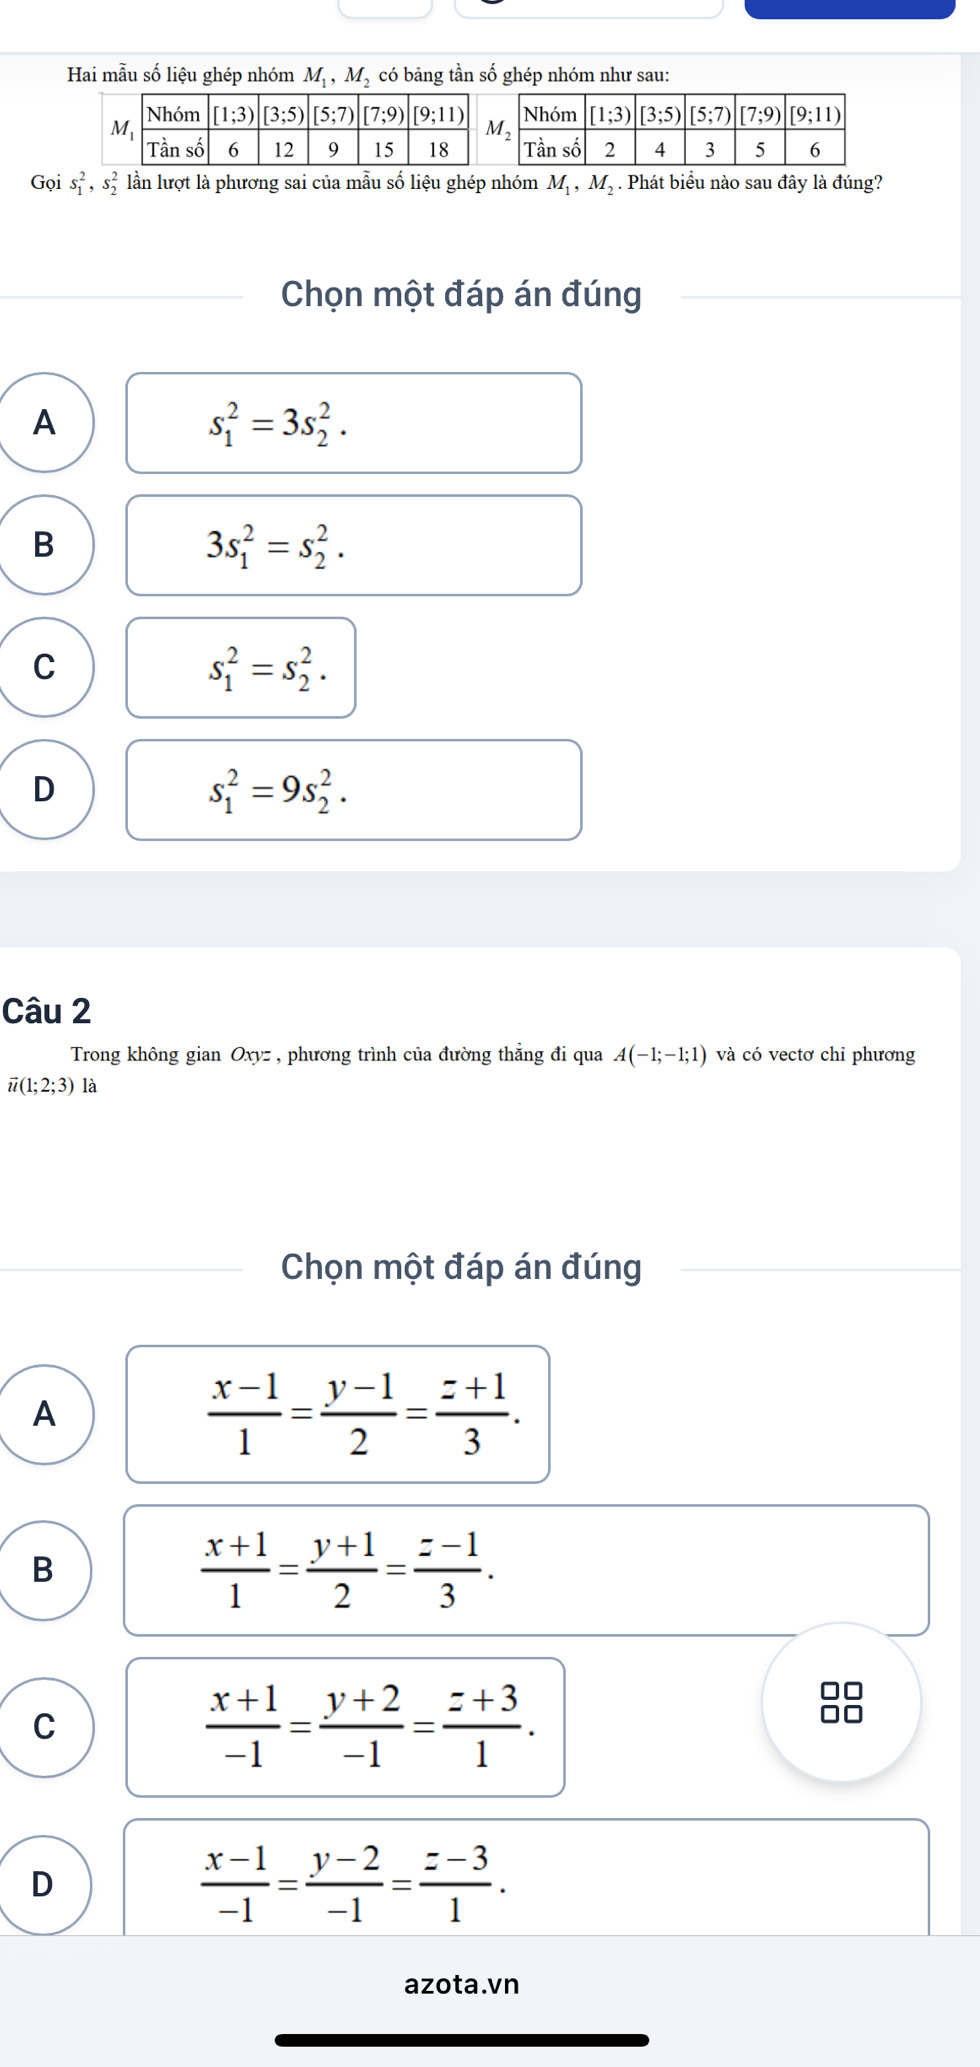Image resolution: width=980 pixels, height=2067 pixels.
Task: Select radio A for the variance question
Action: pyautogui.click(x=45, y=423)
